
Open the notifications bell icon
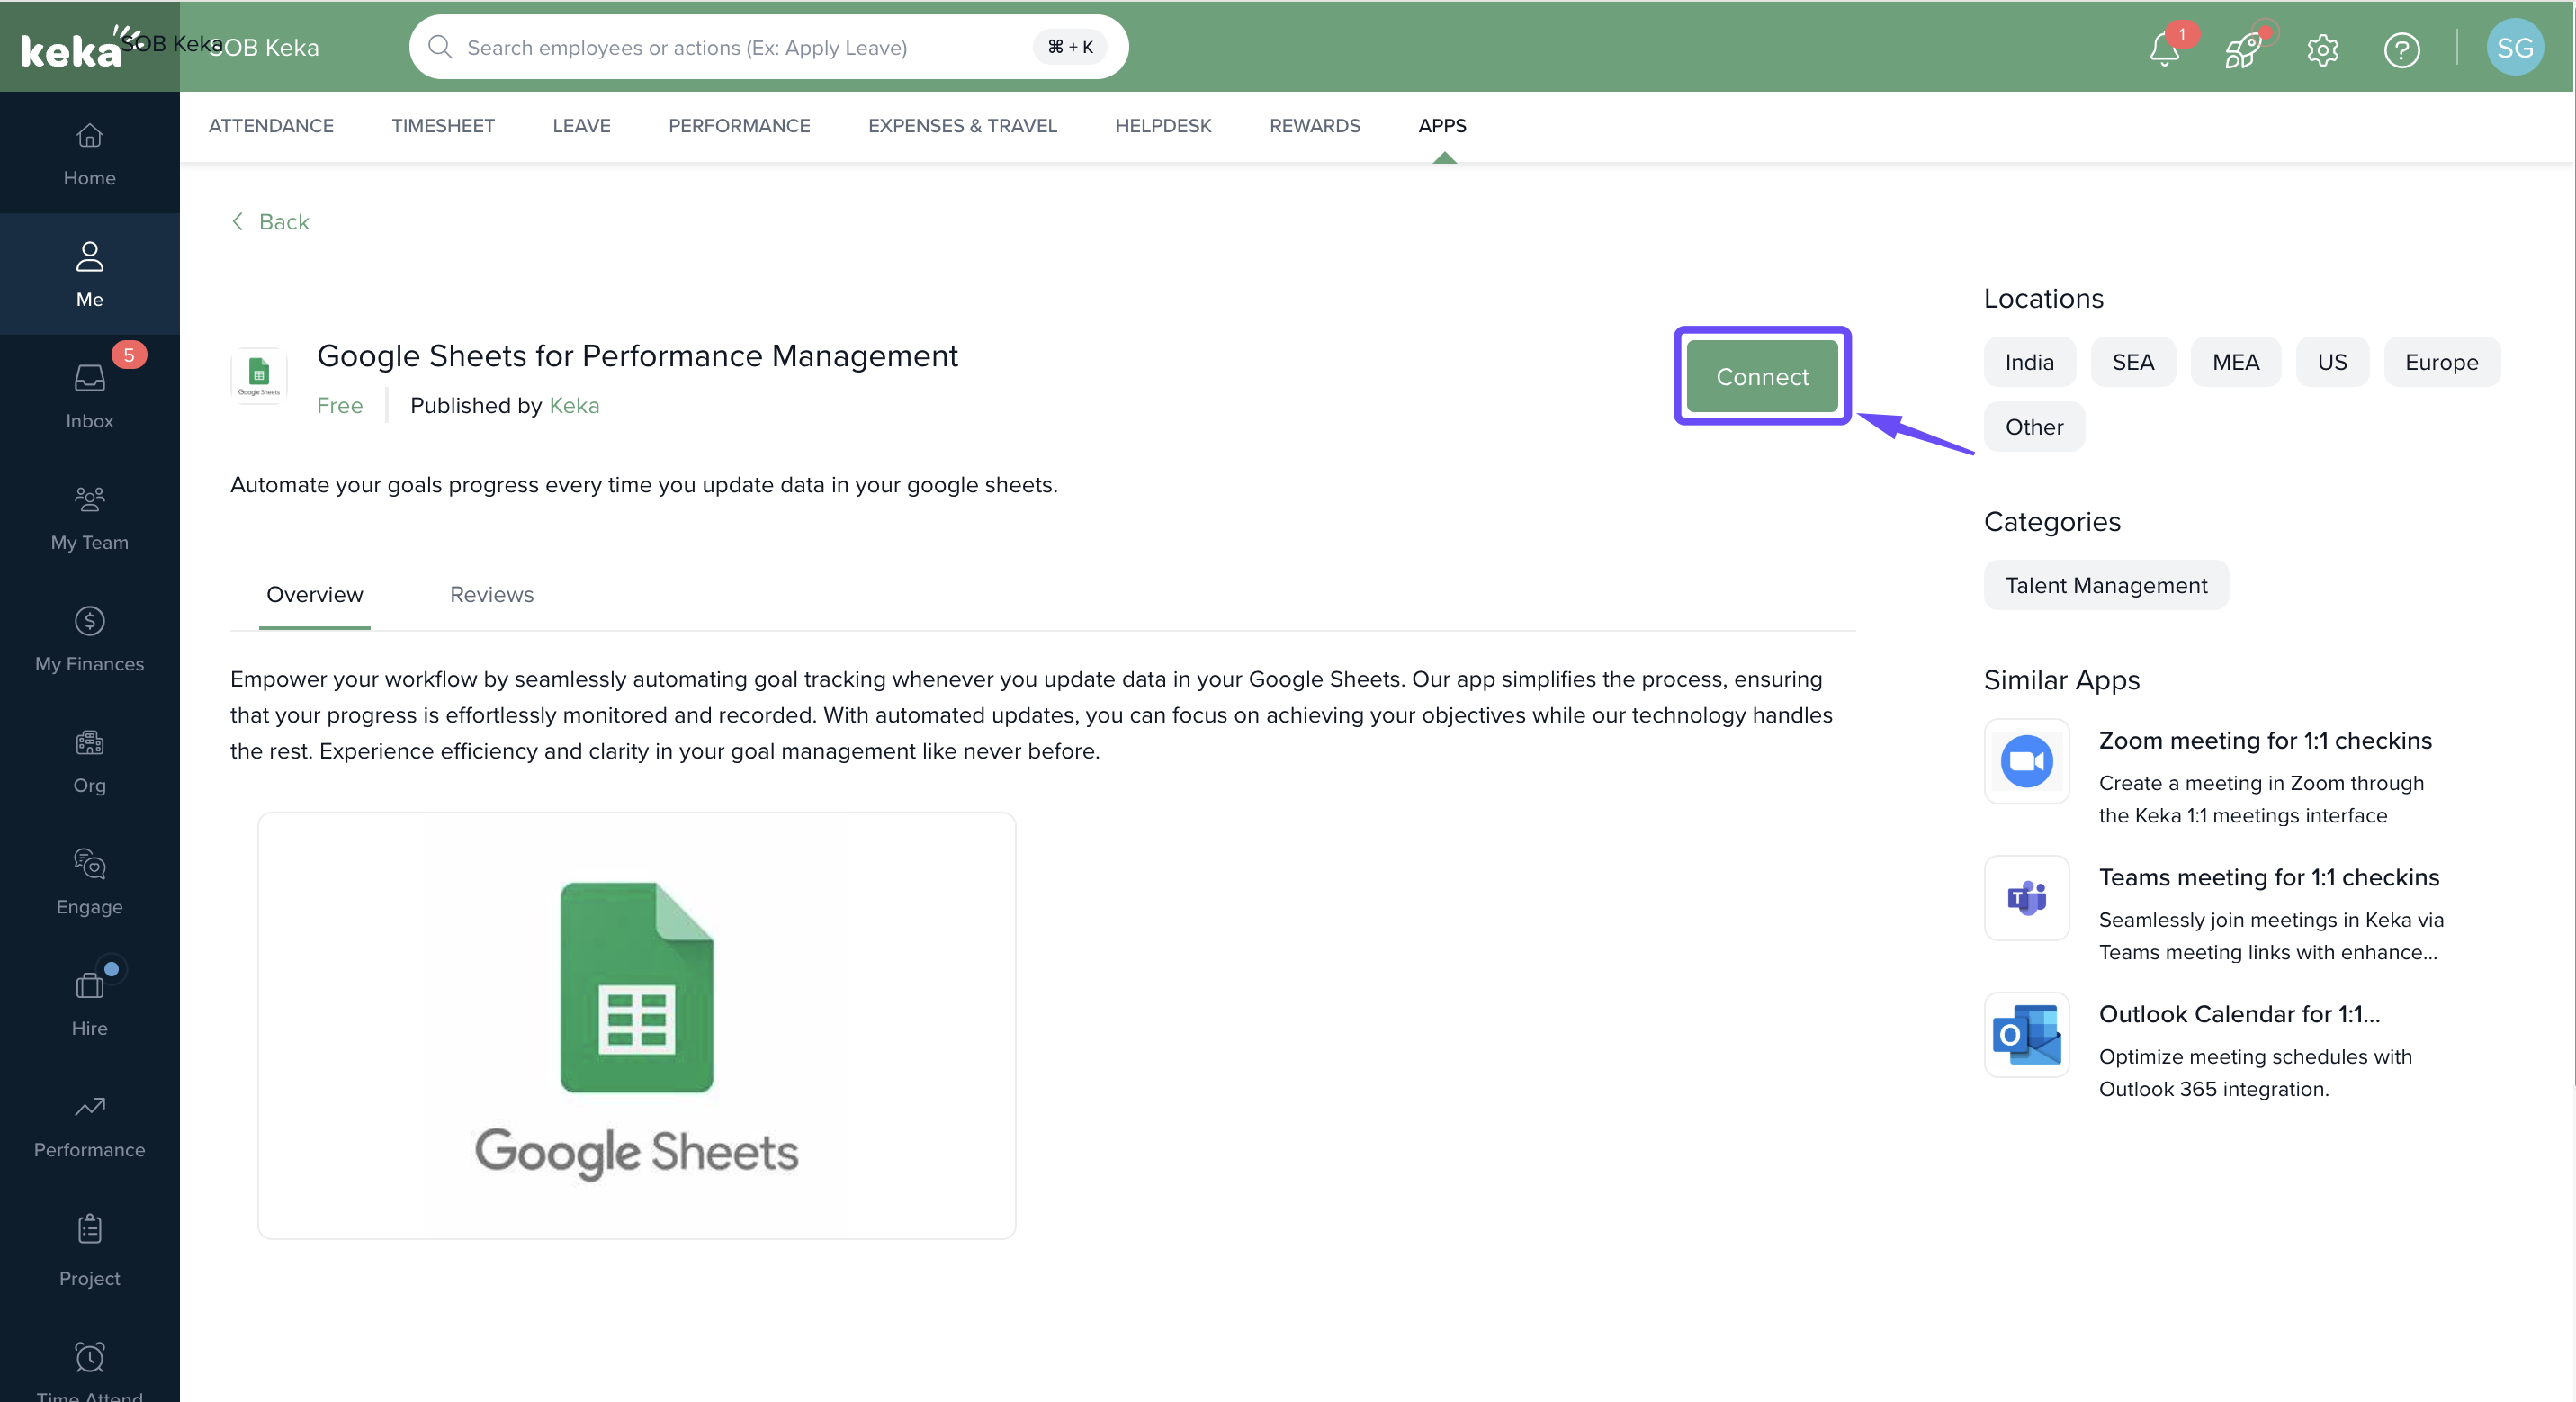(x=2164, y=48)
